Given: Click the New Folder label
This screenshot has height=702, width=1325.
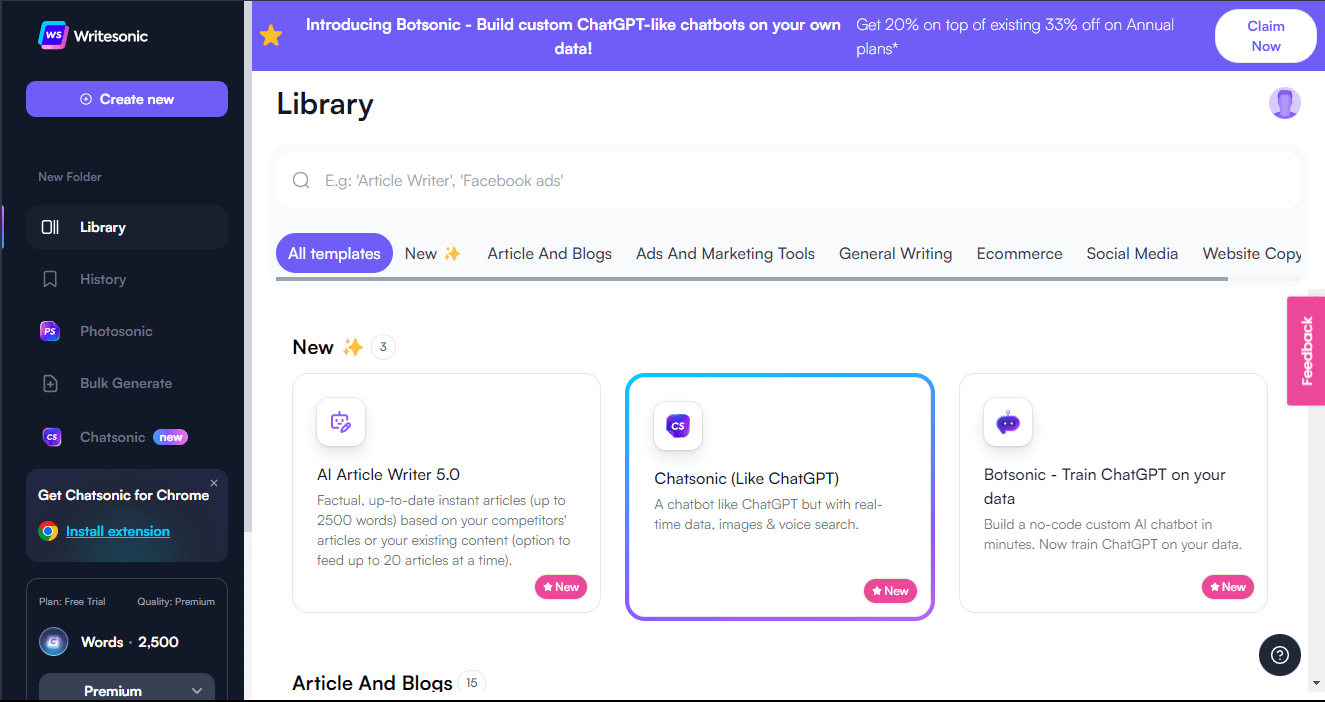Looking at the screenshot, I should tap(70, 177).
